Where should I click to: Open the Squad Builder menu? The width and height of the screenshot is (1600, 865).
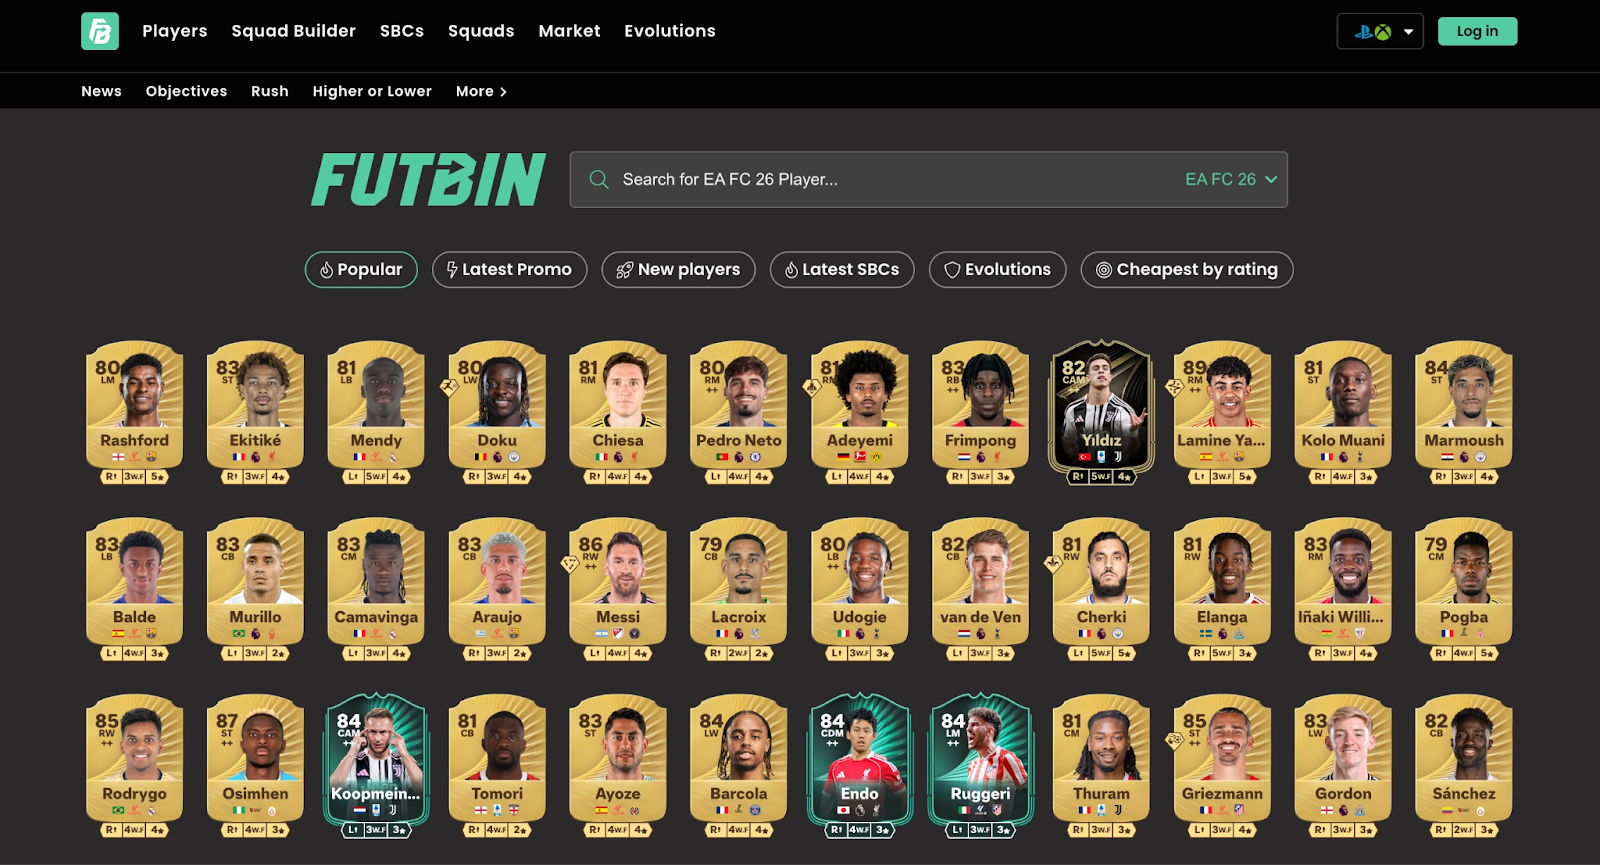(293, 31)
